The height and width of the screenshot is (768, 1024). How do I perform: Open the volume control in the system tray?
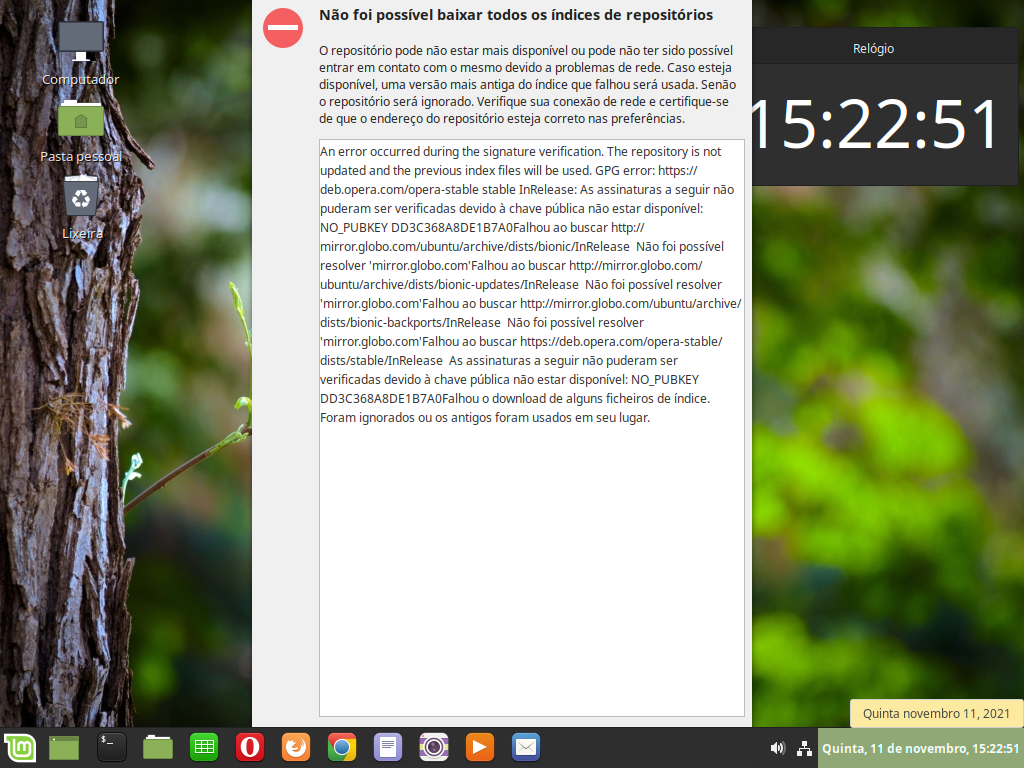[x=777, y=748]
